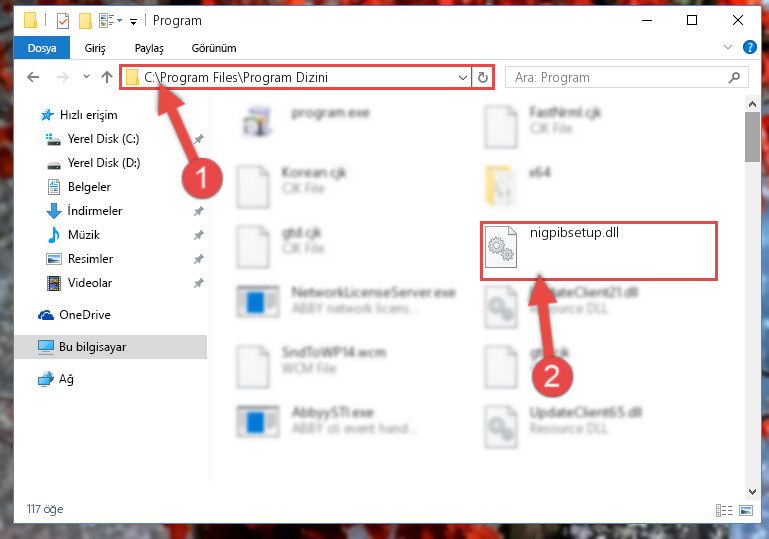769x539 pixels.
Task: Click the New folder quick access icon
Action: click(x=85, y=21)
